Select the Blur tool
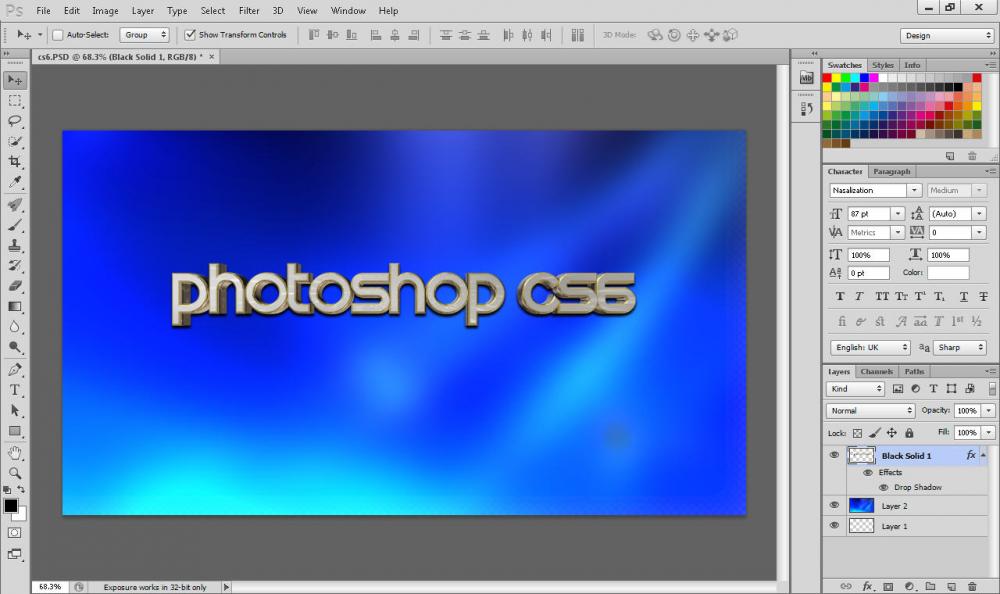 coord(15,327)
